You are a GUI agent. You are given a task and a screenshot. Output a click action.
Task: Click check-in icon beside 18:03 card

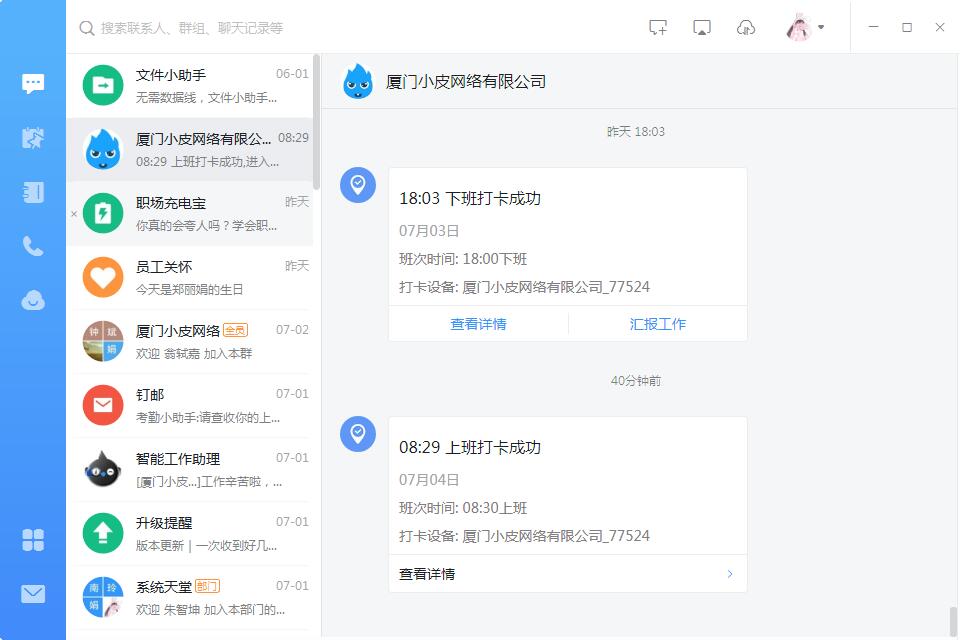click(358, 185)
